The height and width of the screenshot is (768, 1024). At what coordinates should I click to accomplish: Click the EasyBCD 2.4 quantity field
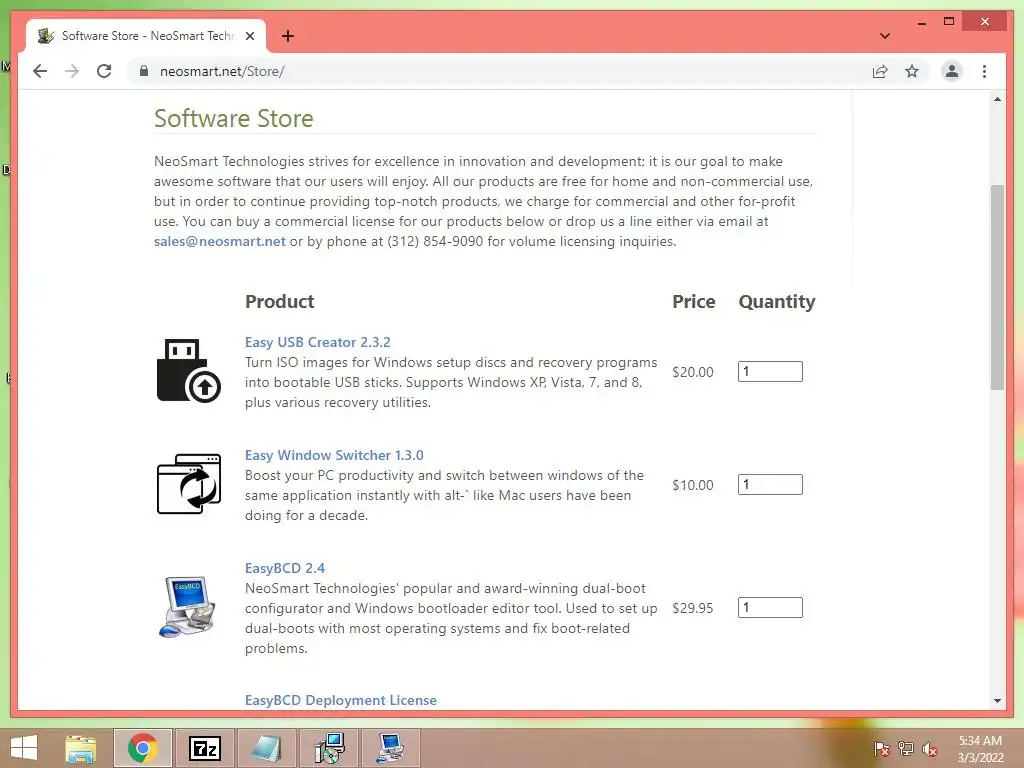click(770, 607)
